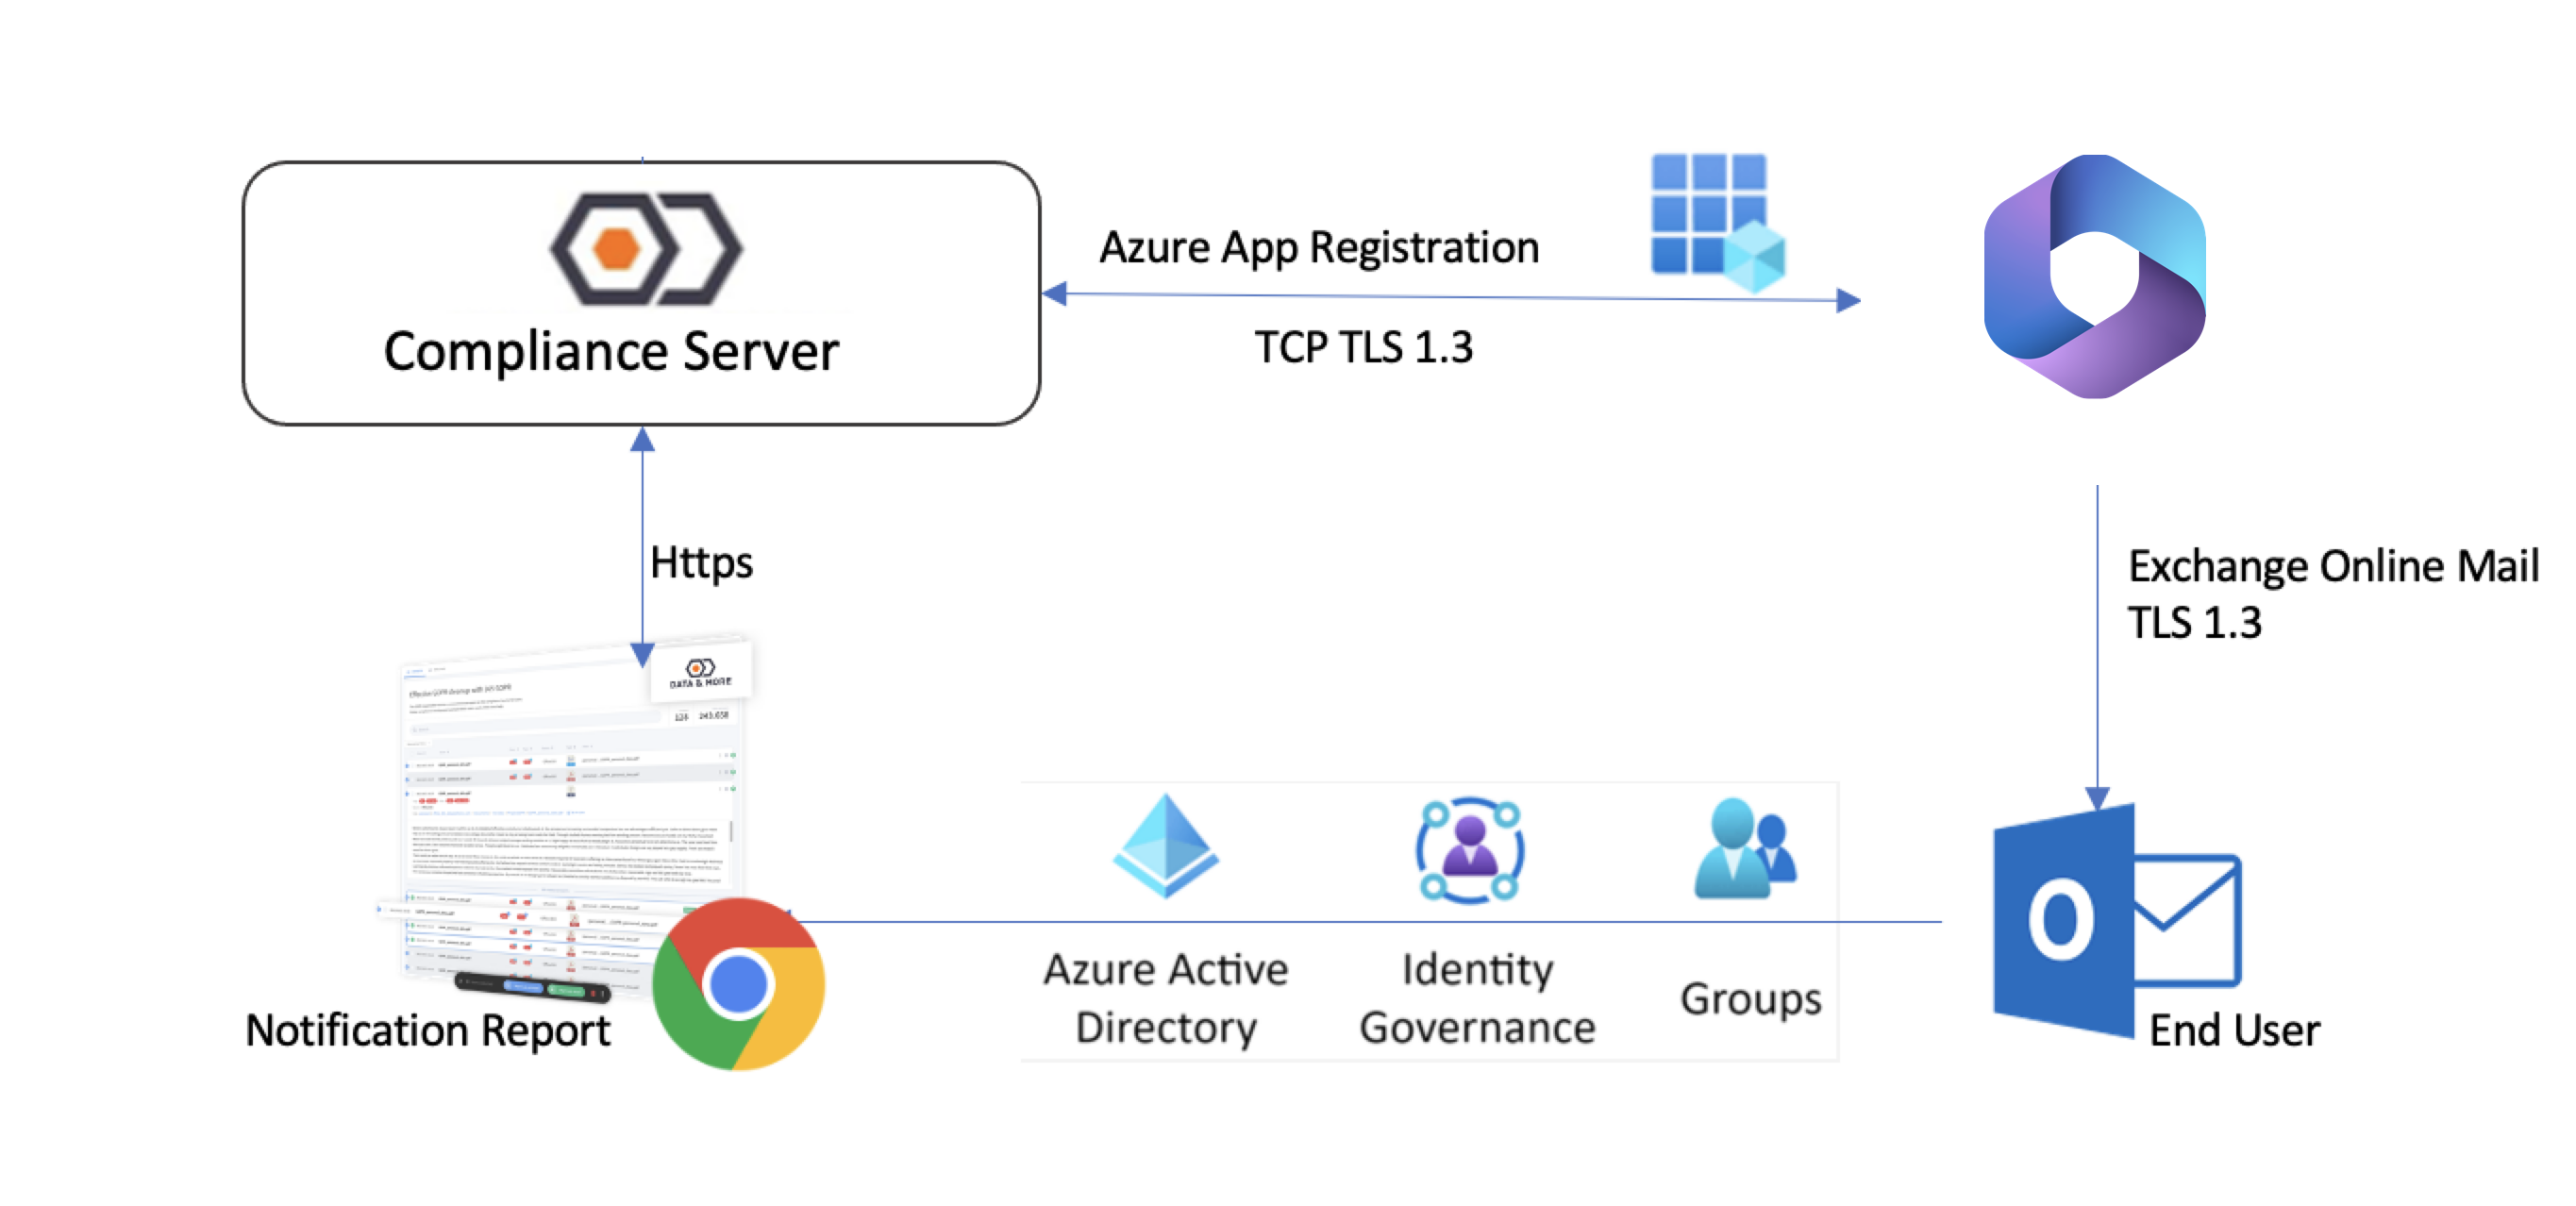Select the Azure Active Directory caption

point(1166,998)
